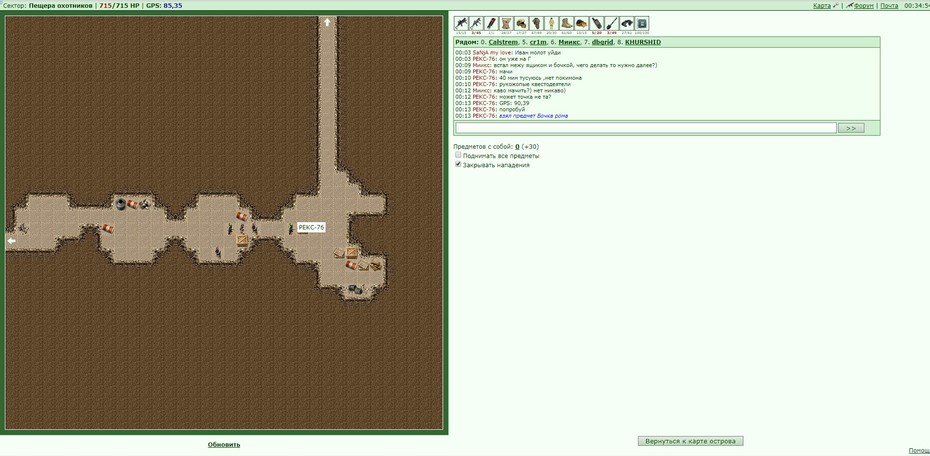Select the shovel tool icon
The height and width of the screenshot is (456, 930).
(612, 24)
